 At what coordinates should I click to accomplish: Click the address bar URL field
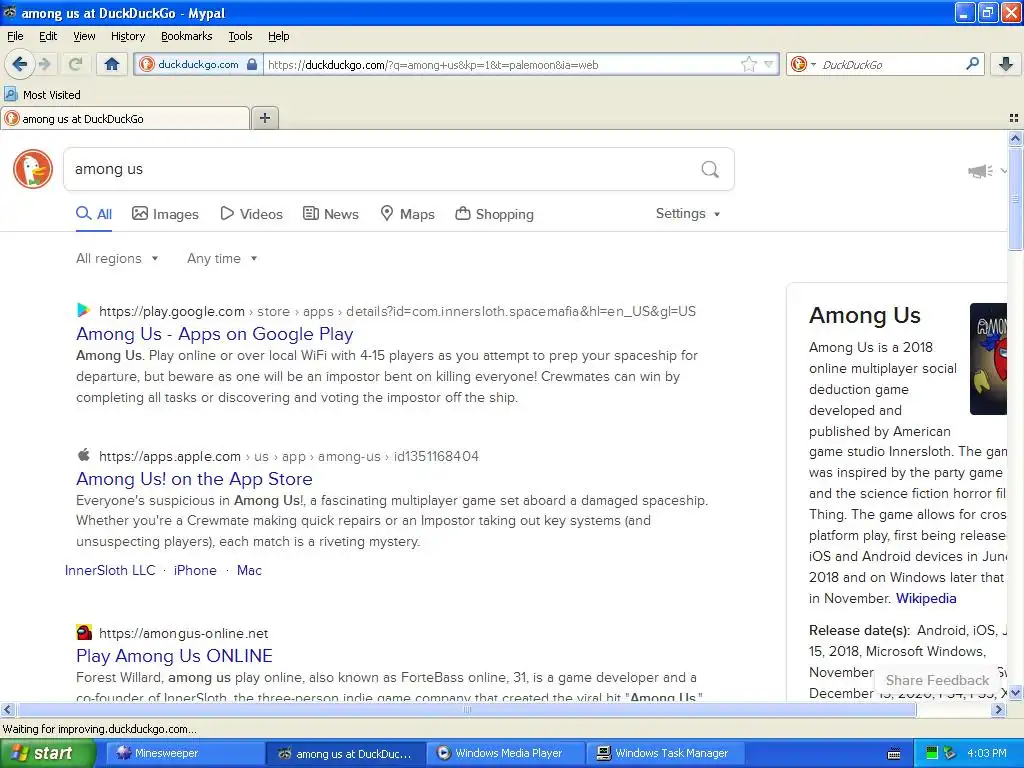tap(500, 65)
